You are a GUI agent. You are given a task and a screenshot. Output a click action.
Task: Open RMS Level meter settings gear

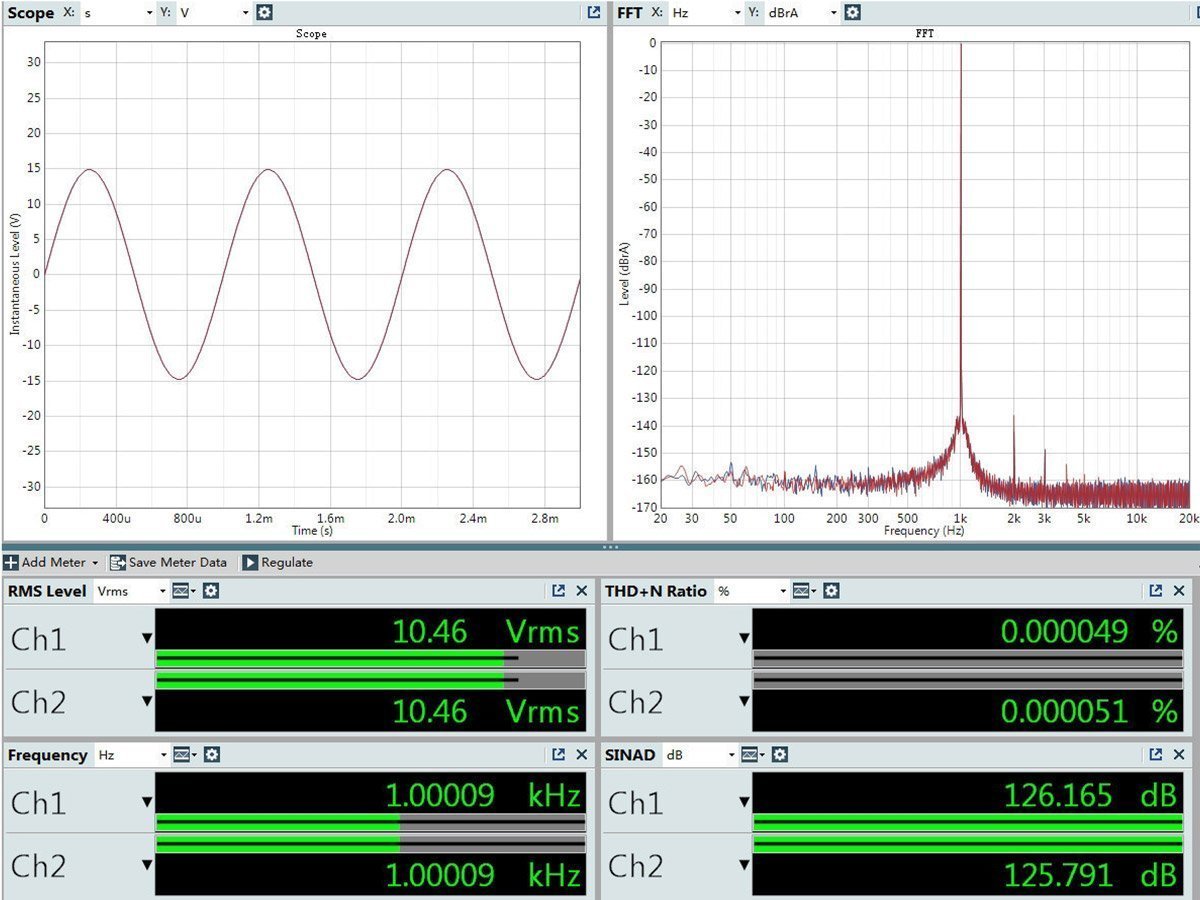click(x=211, y=591)
